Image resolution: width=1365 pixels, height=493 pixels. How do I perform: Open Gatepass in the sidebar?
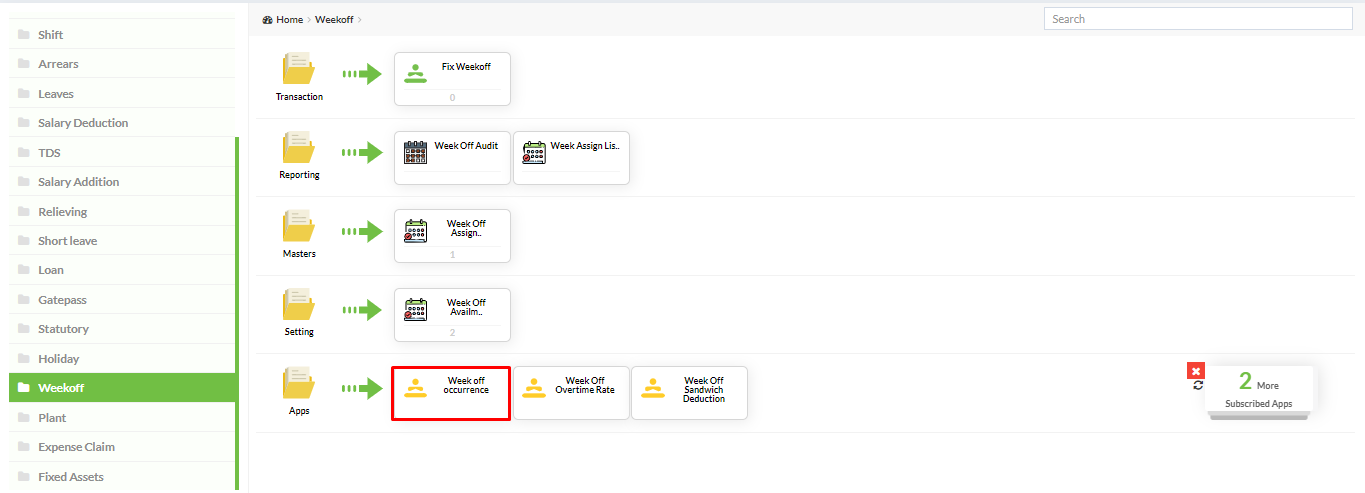click(122, 300)
